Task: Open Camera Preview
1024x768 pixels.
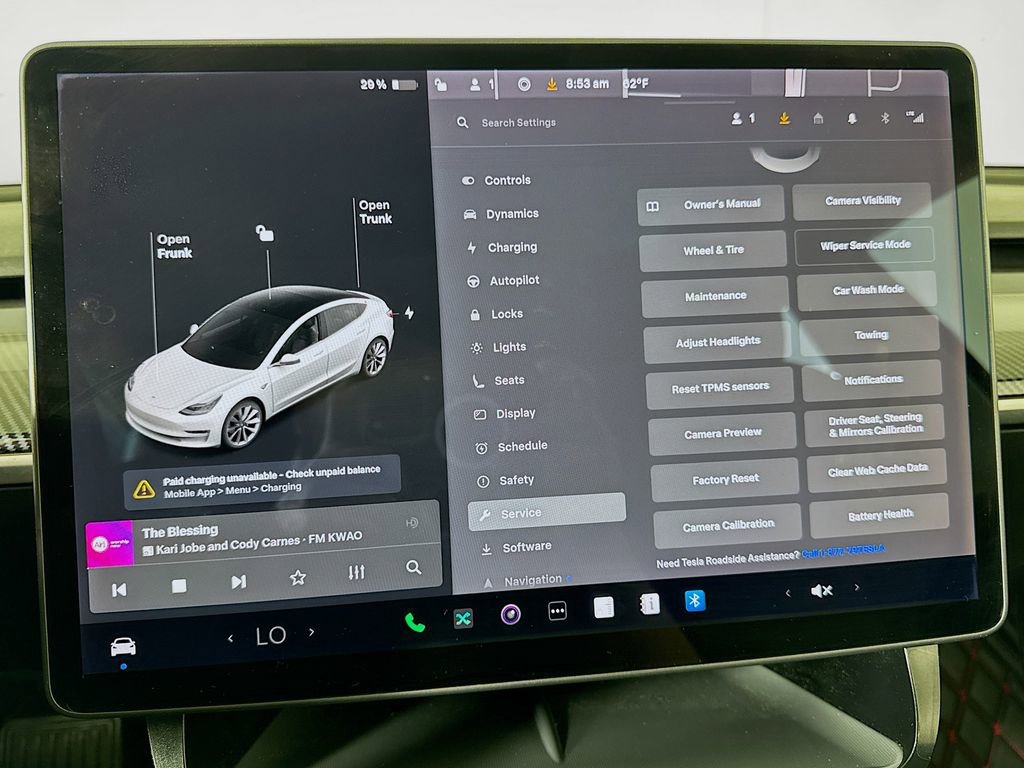Action: click(722, 434)
